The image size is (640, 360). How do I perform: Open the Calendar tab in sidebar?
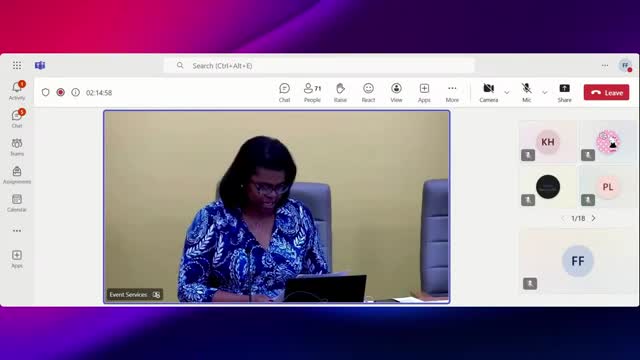pos(17,203)
